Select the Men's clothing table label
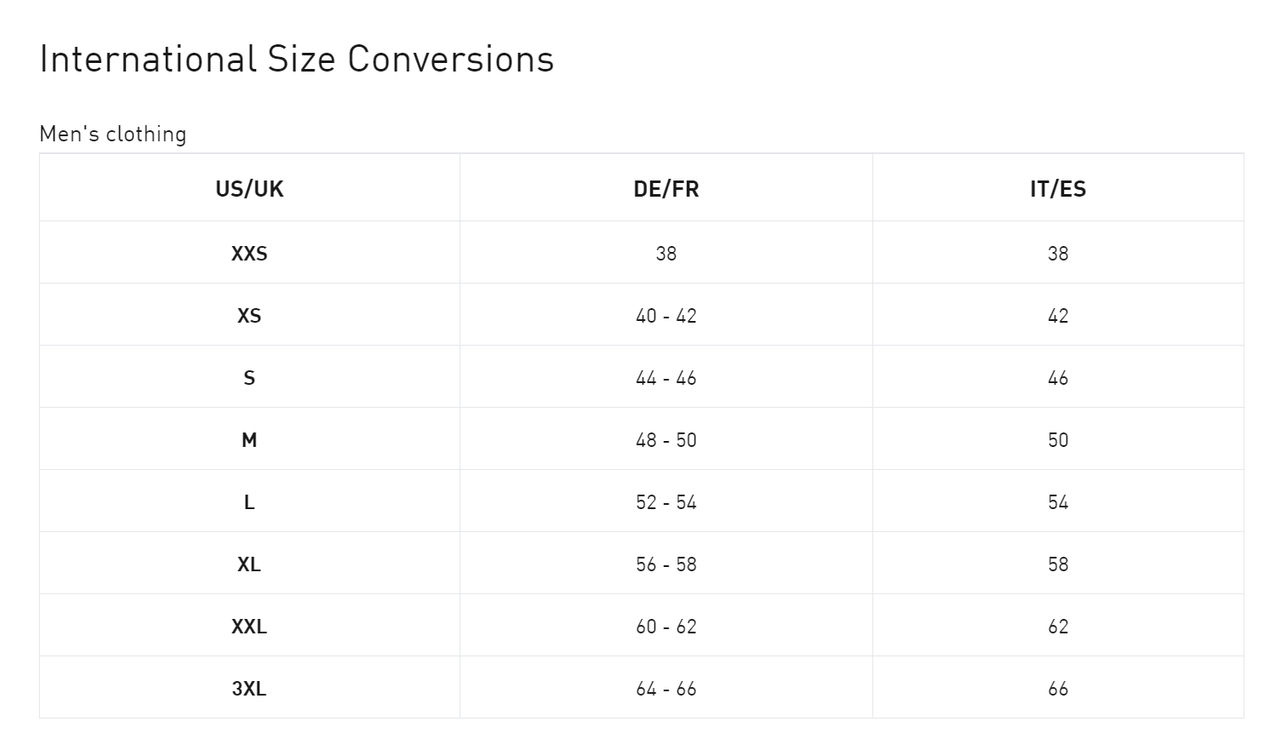Screen dimensions: 1280x733 point(113,134)
